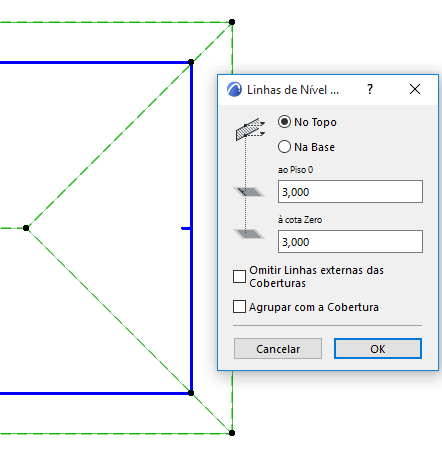Image resolution: width=442 pixels, height=461 pixels.
Task: Select the top-right green outline corner node
Action: (x=232, y=22)
